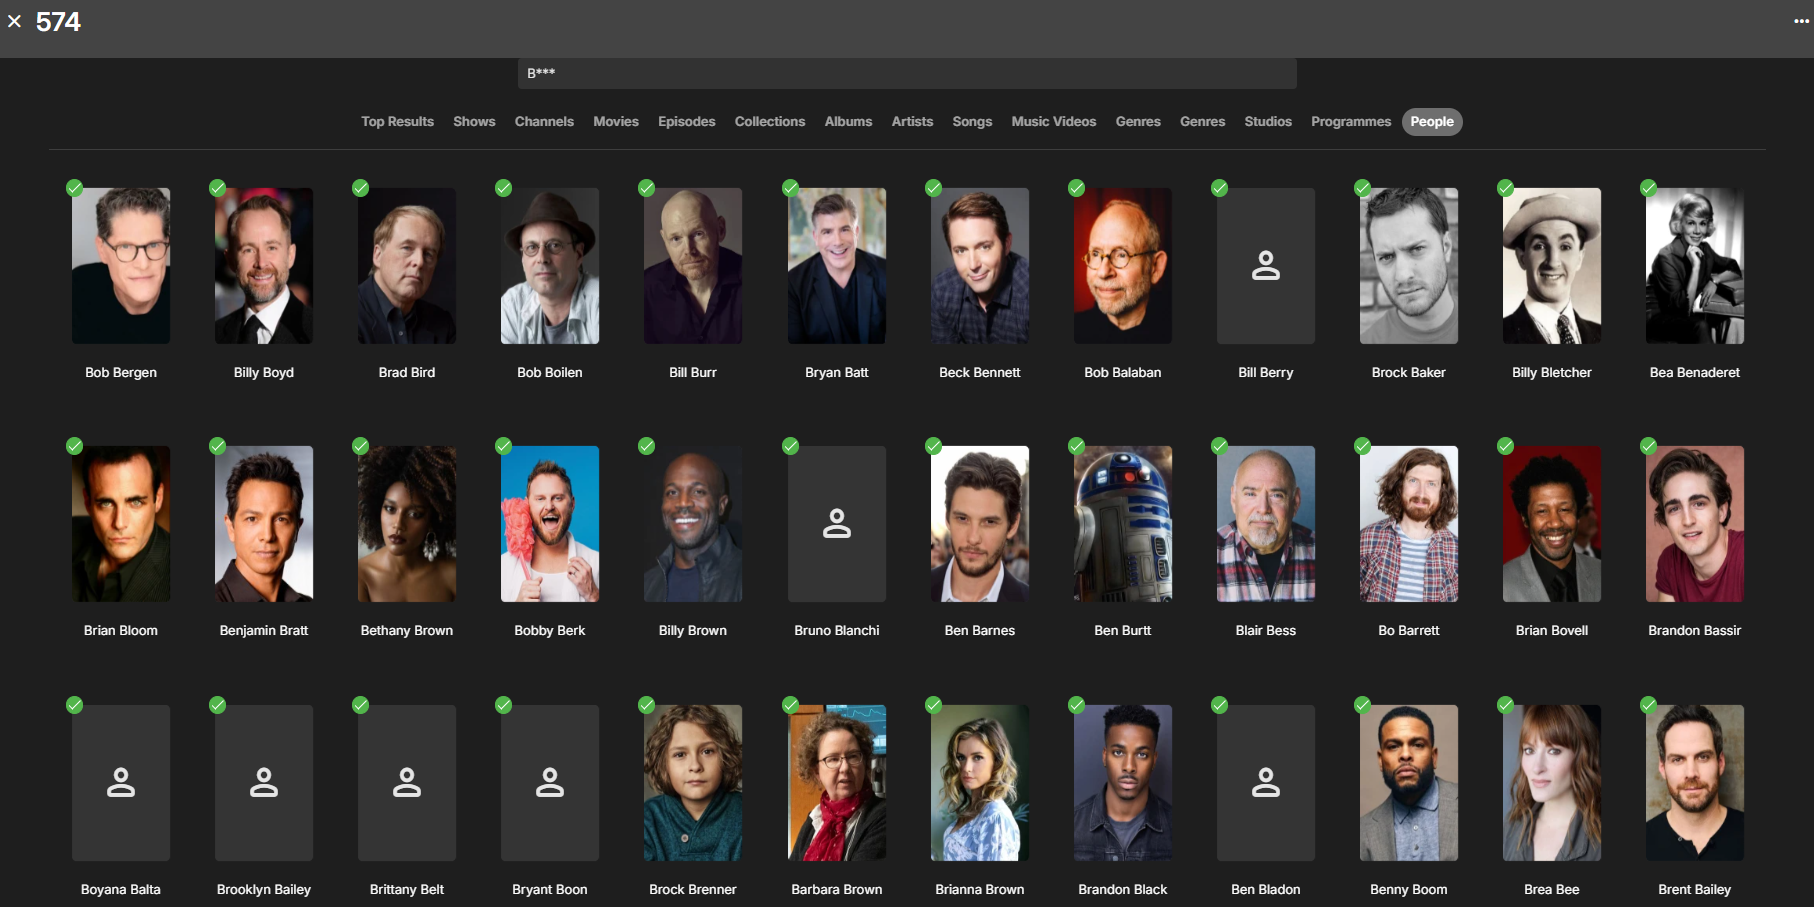Open the Shows tab
1814x907 pixels.
pos(474,122)
